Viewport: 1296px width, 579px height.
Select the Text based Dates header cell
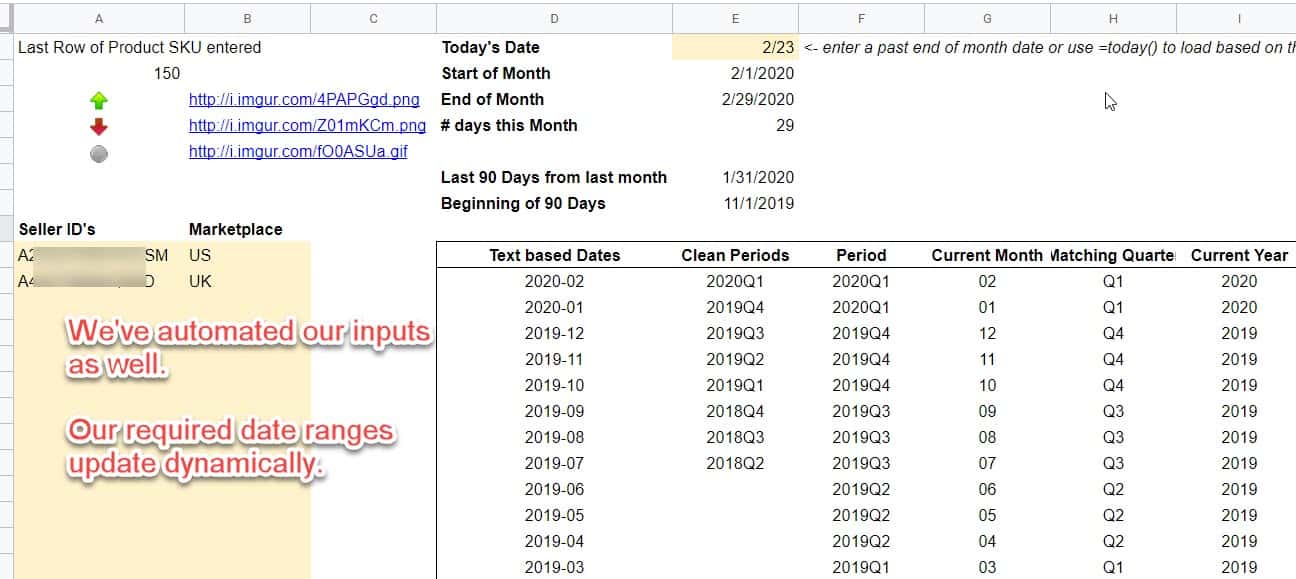point(553,255)
